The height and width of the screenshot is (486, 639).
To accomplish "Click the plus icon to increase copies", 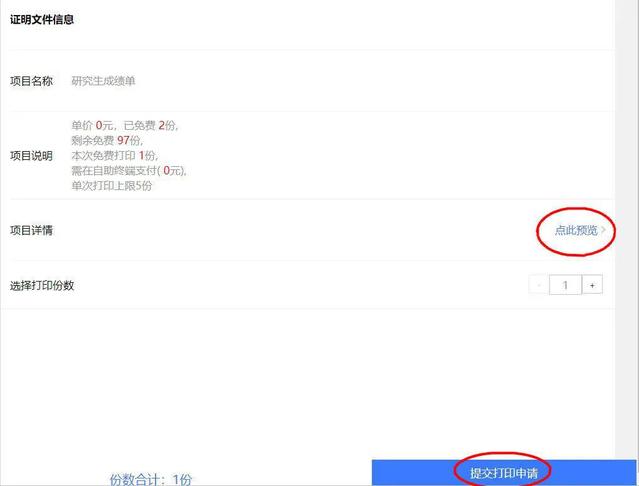I will (x=592, y=285).
